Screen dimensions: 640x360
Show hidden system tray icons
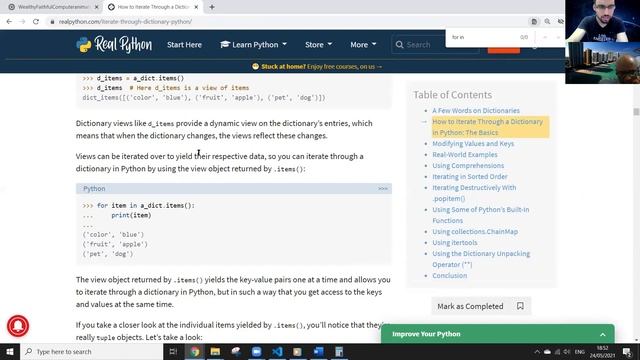pyautogui.click(x=537, y=351)
